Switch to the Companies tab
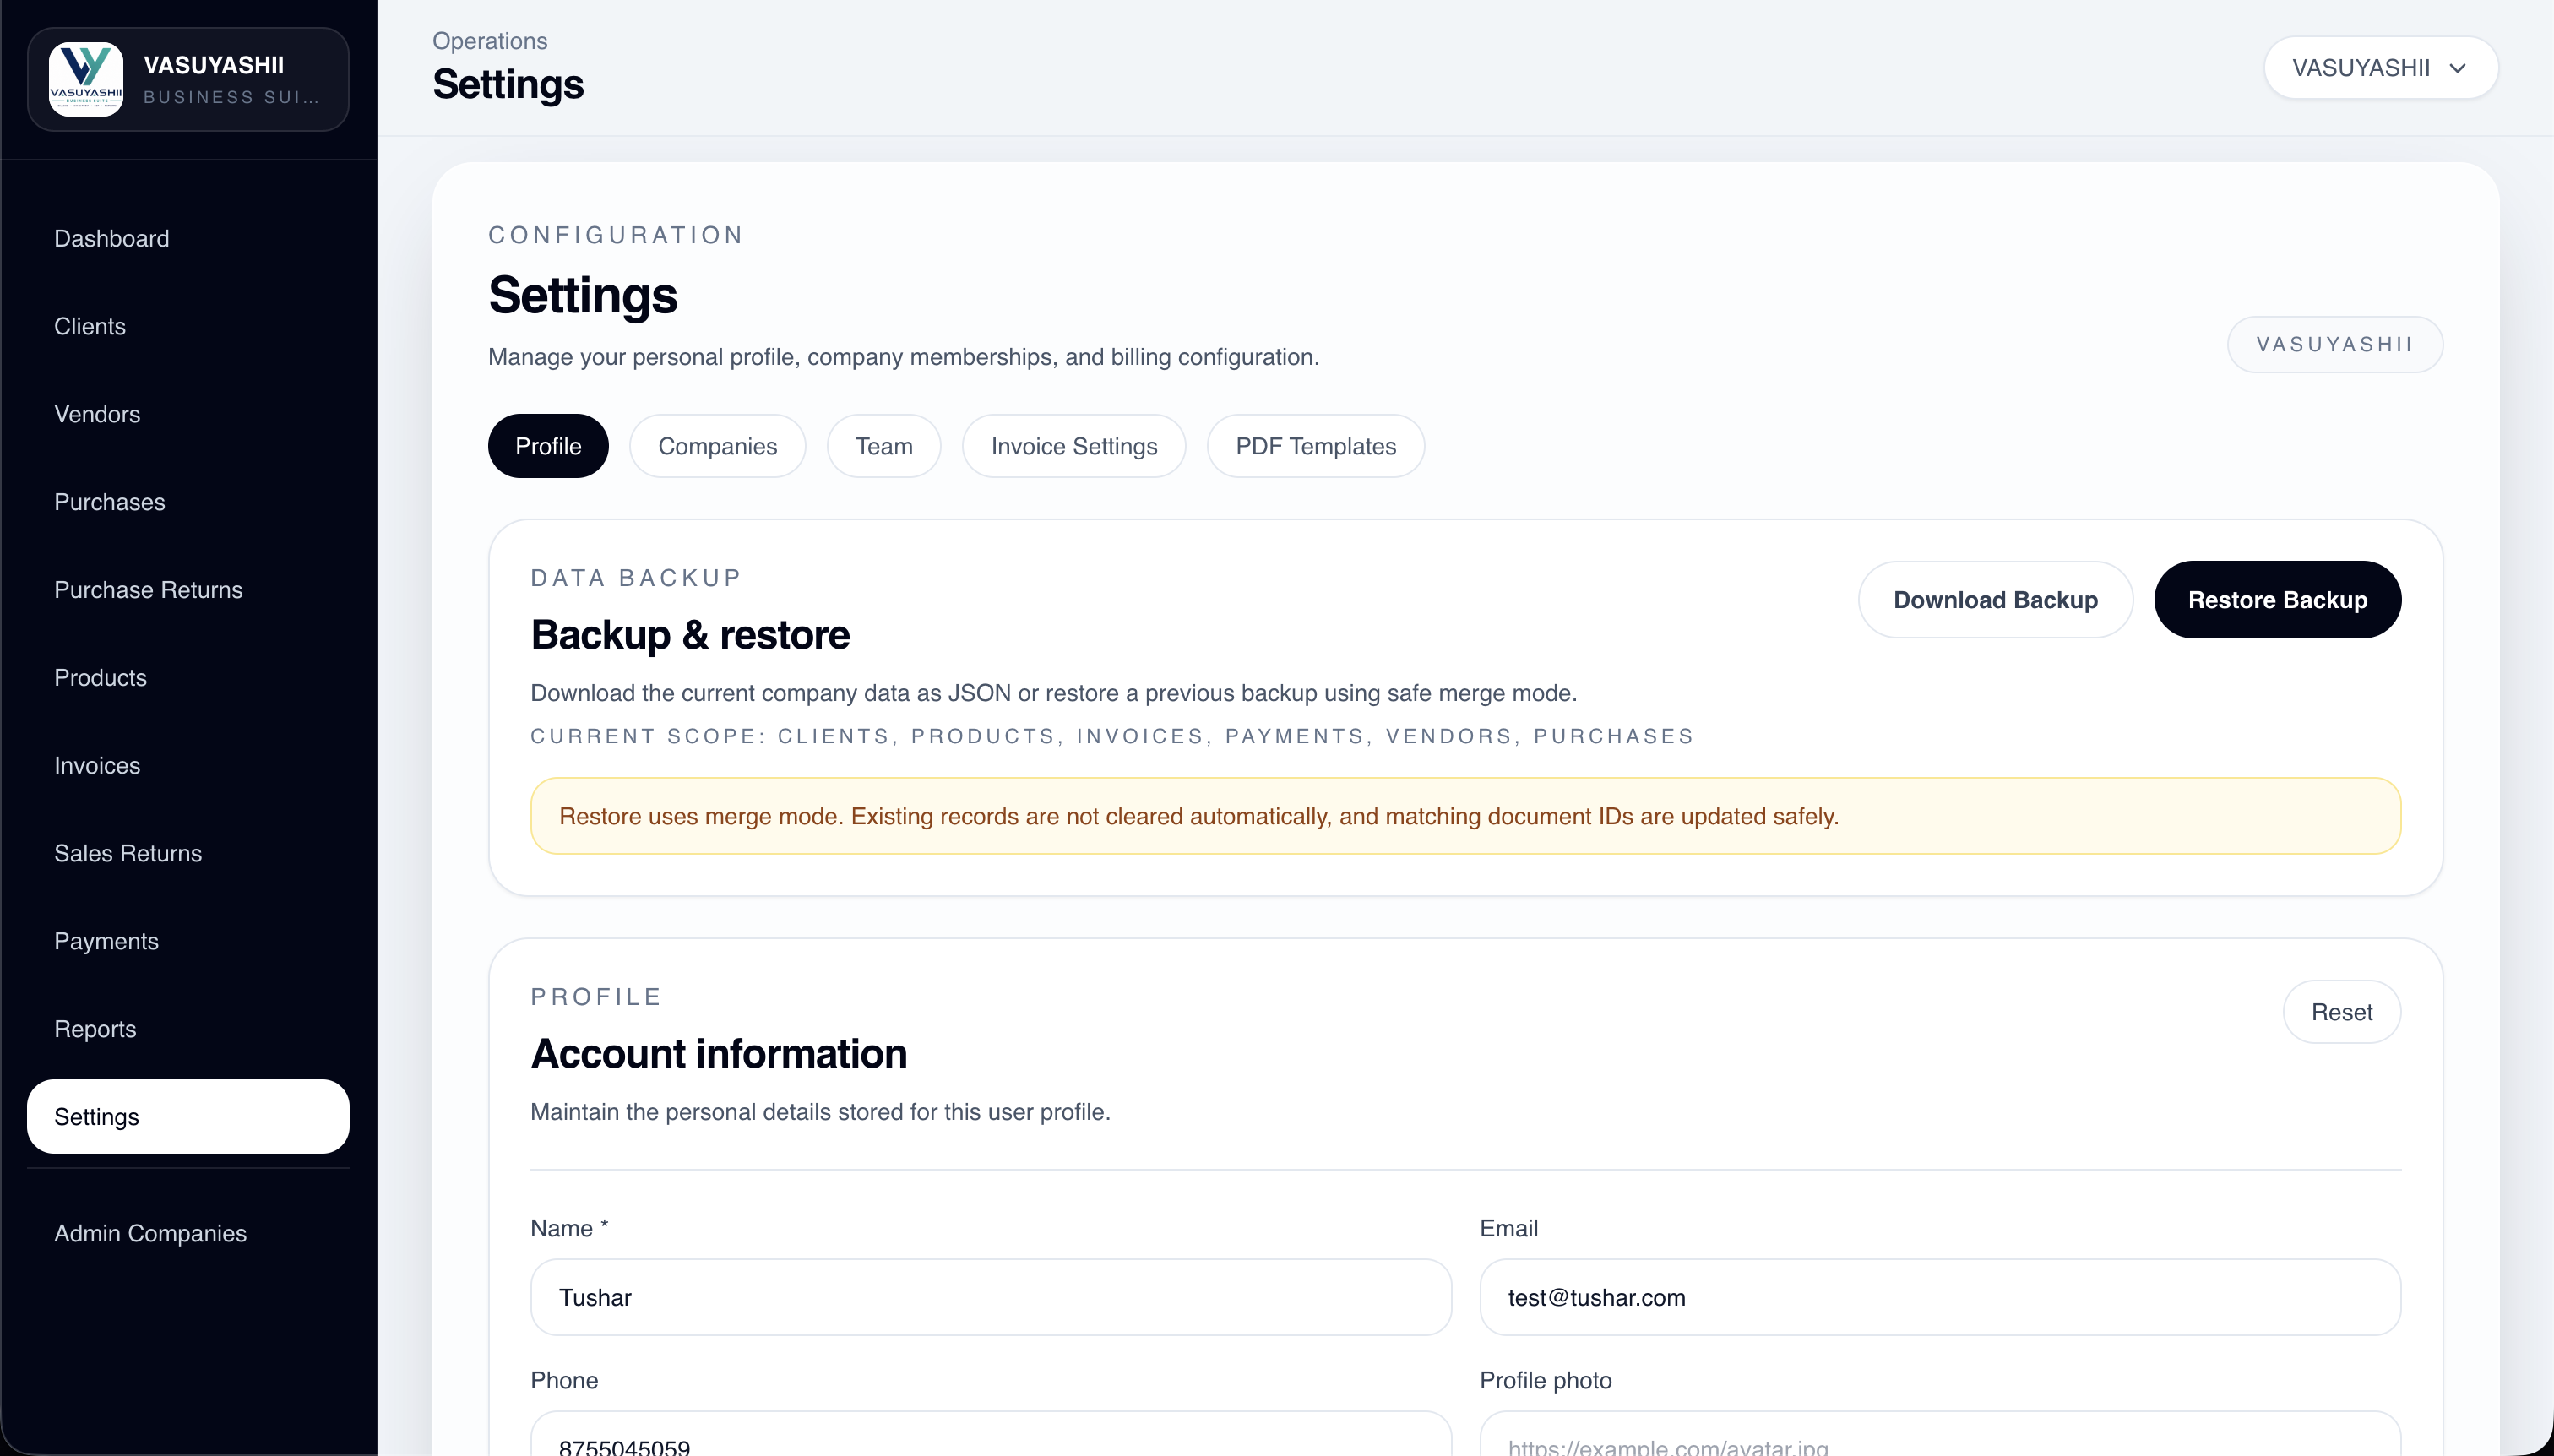Viewport: 2554px width, 1456px height. 717,446
